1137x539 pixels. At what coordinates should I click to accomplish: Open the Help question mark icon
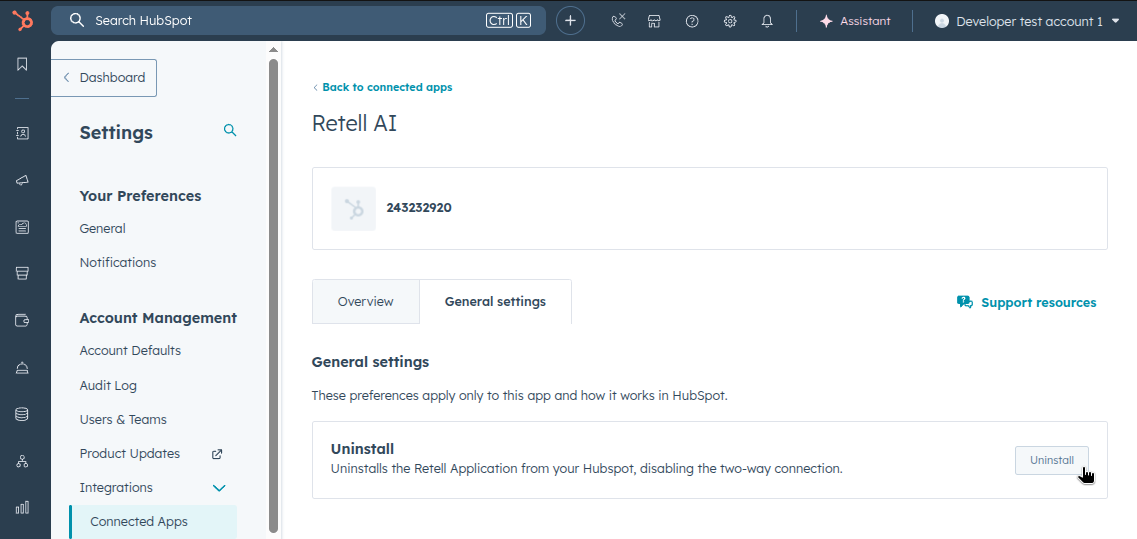click(692, 21)
